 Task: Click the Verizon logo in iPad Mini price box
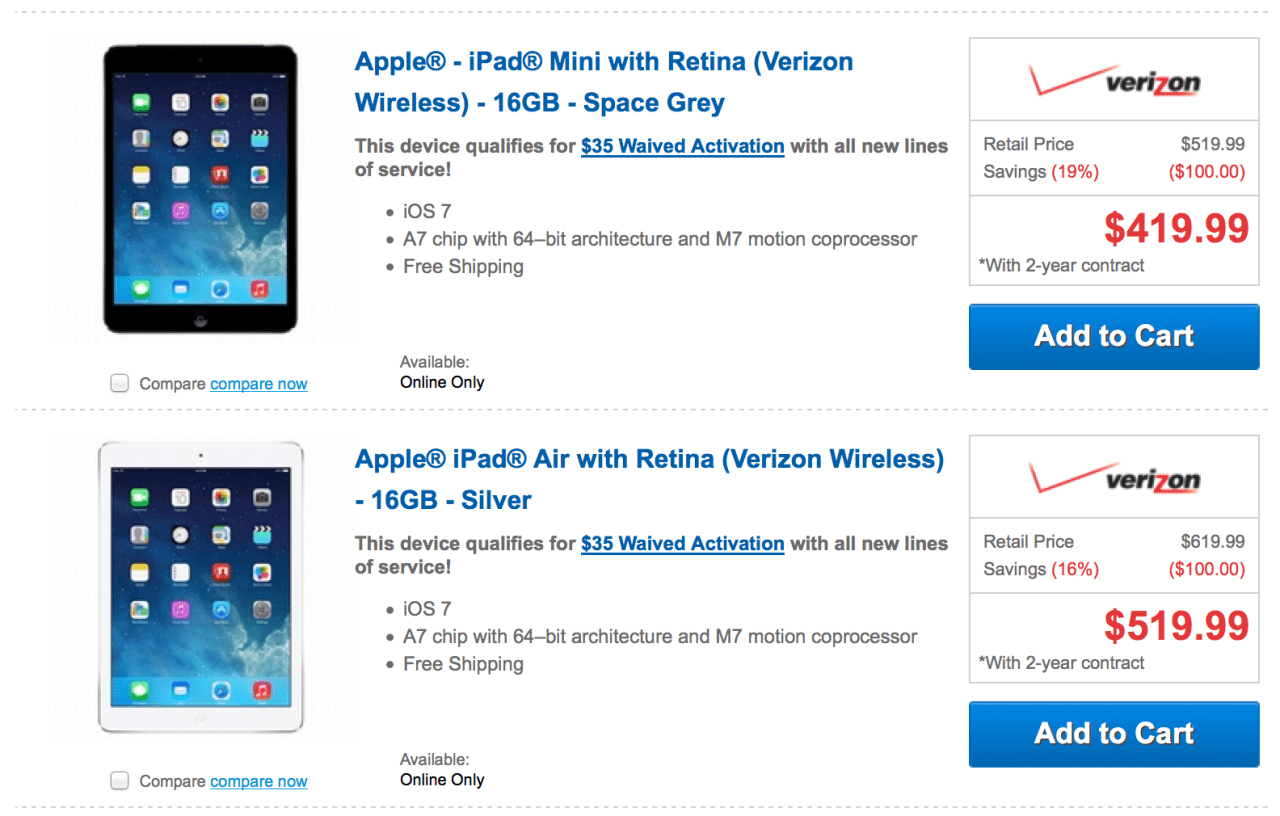pos(1114,80)
